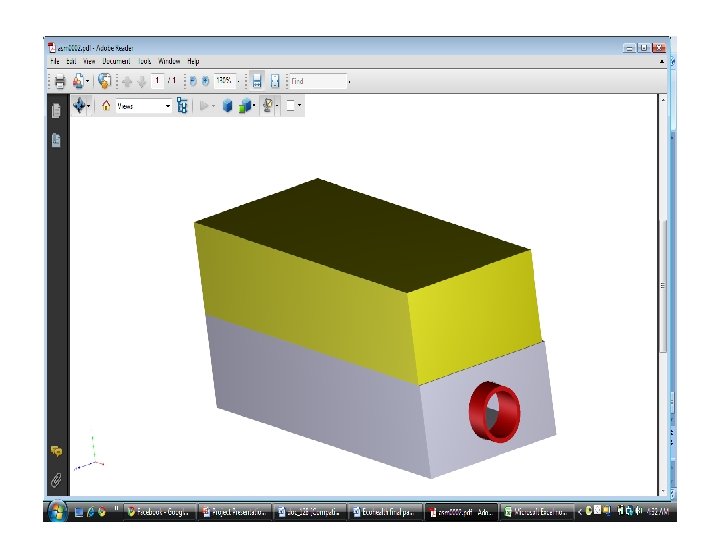Toggle scrolling page fit-width mode

coord(257,81)
